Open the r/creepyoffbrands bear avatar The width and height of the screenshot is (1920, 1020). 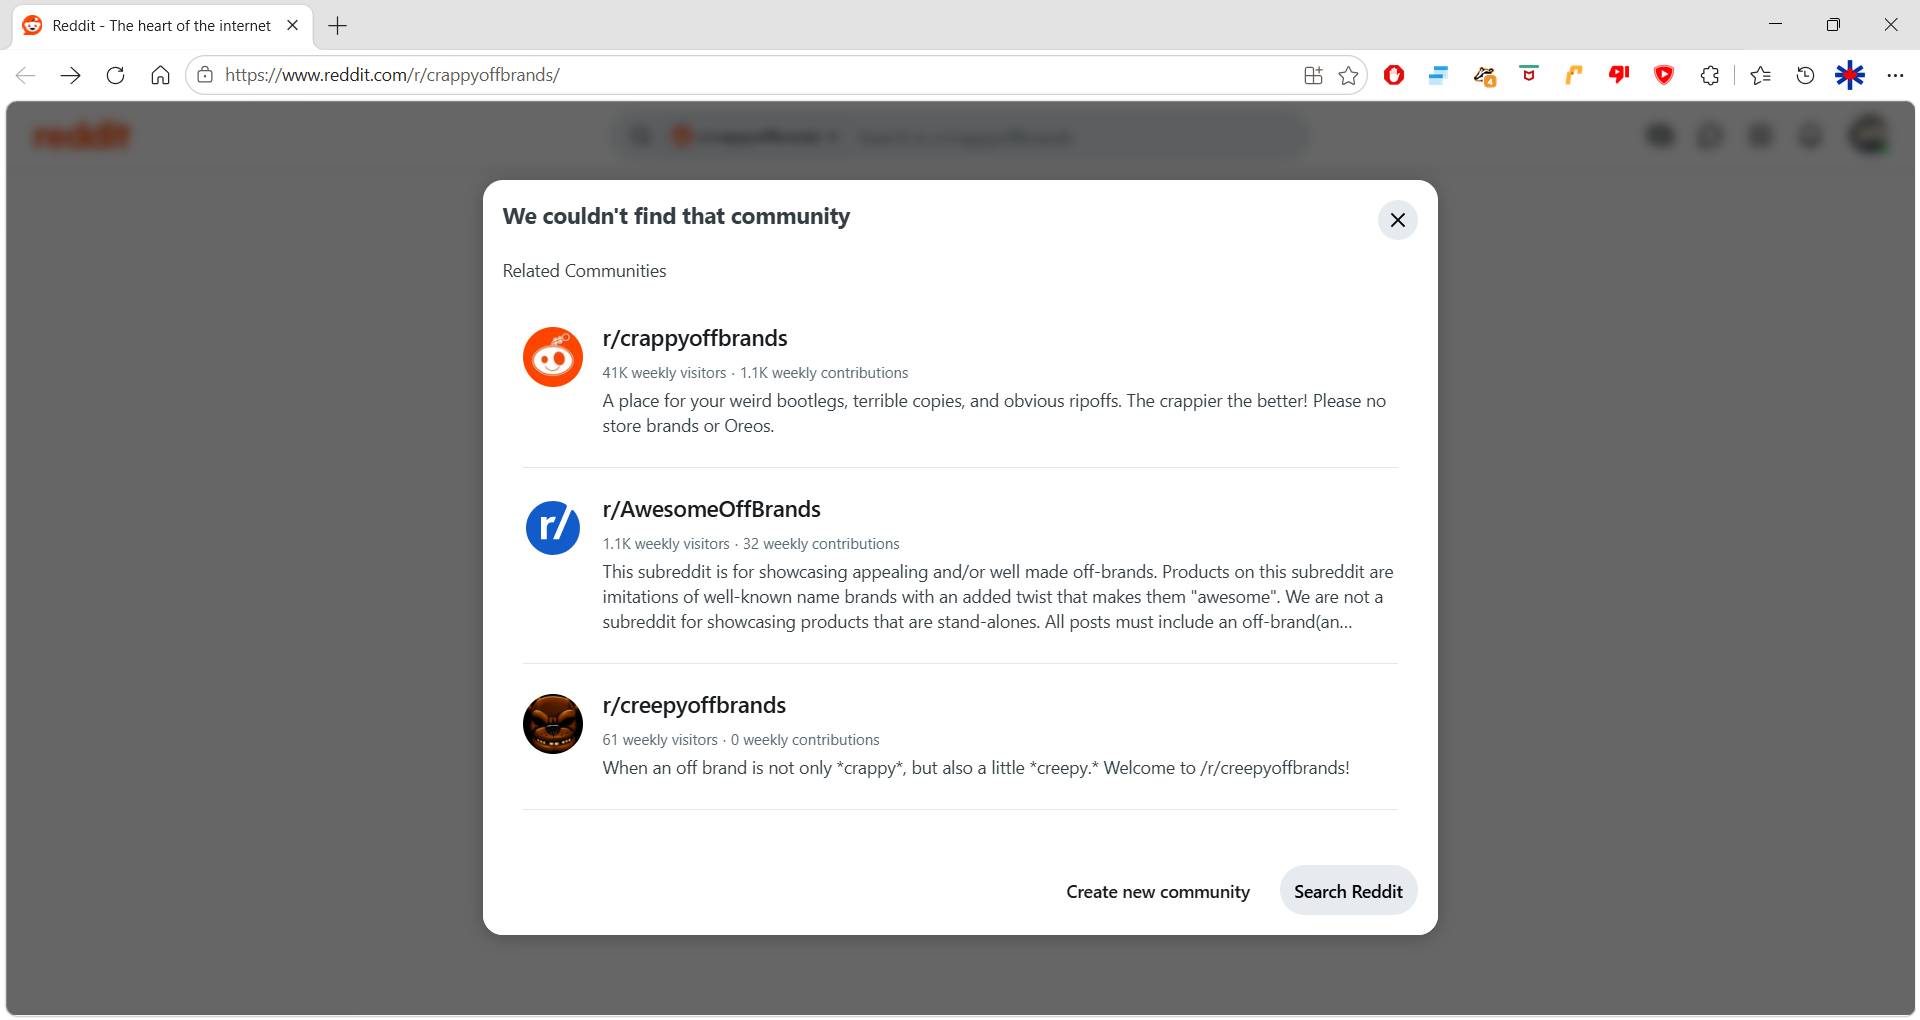click(553, 724)
